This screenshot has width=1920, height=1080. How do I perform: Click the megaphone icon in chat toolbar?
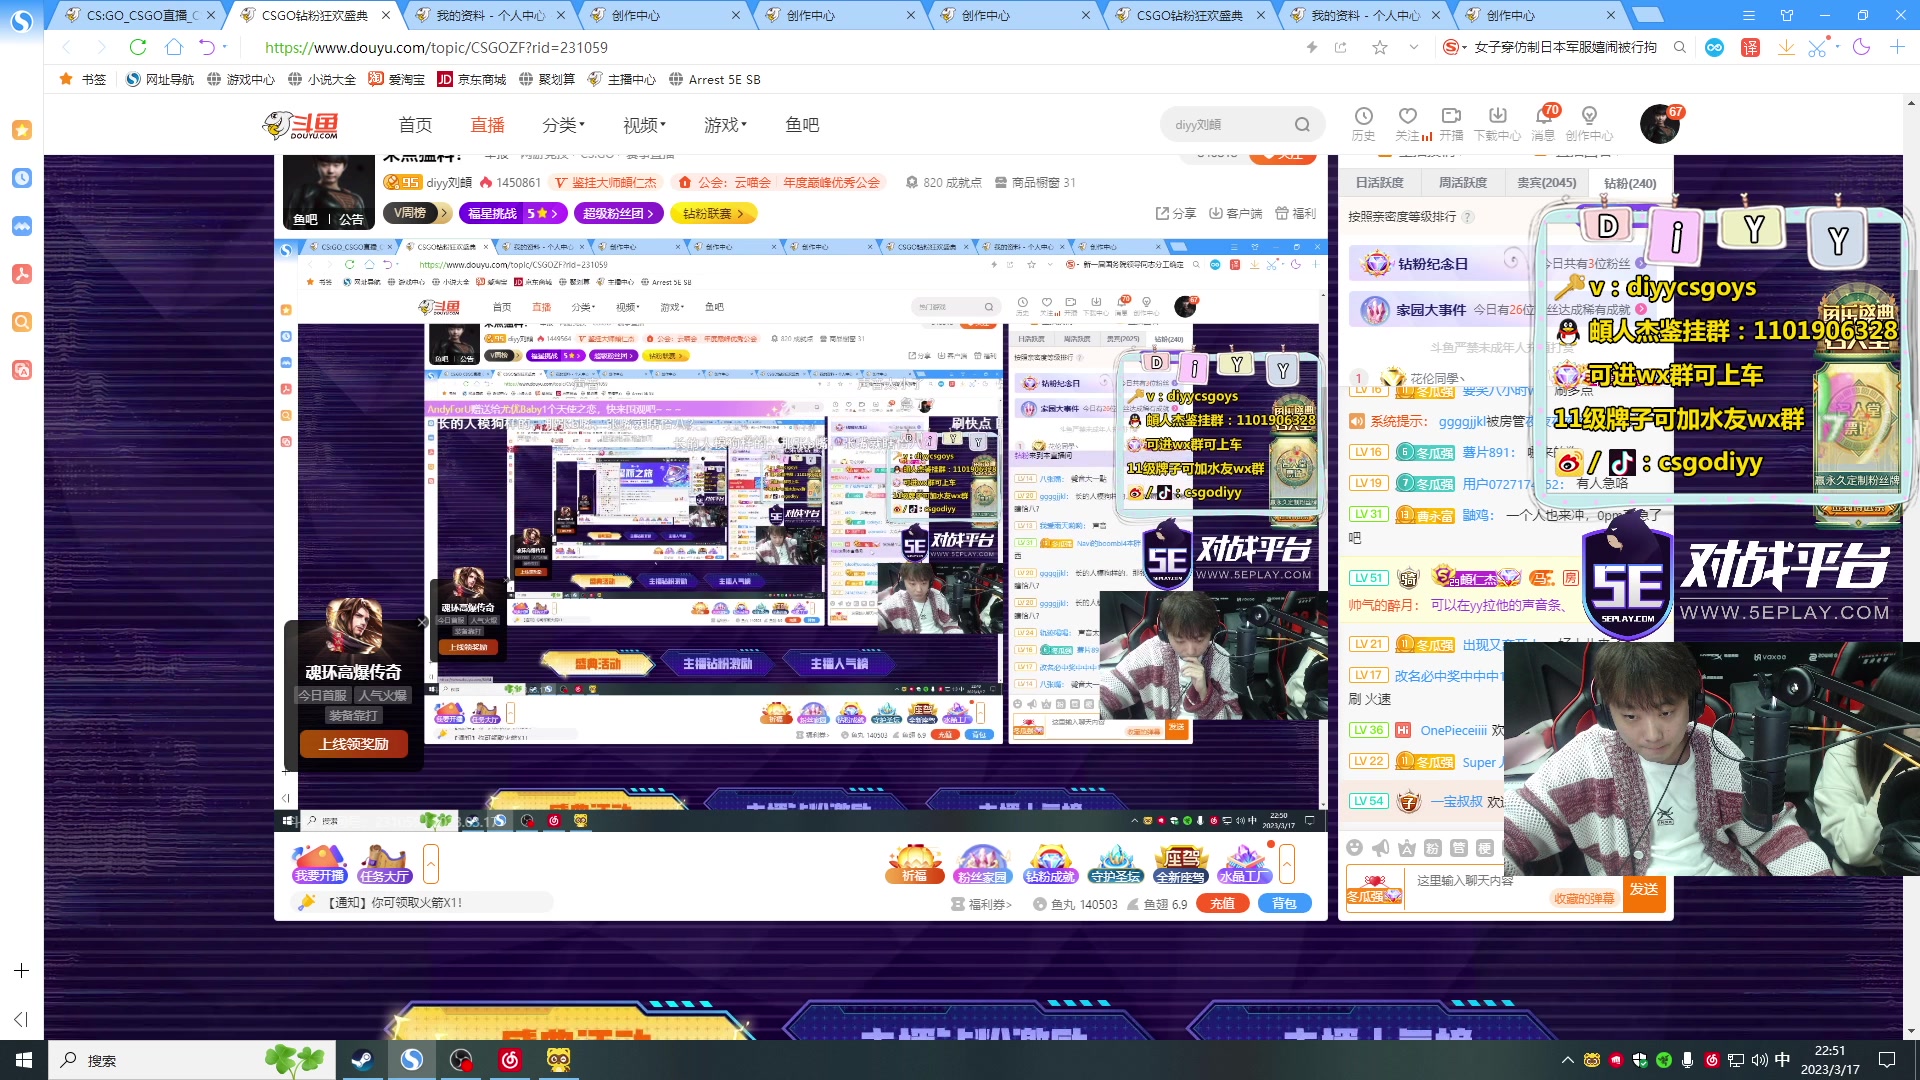[1381, 848]
